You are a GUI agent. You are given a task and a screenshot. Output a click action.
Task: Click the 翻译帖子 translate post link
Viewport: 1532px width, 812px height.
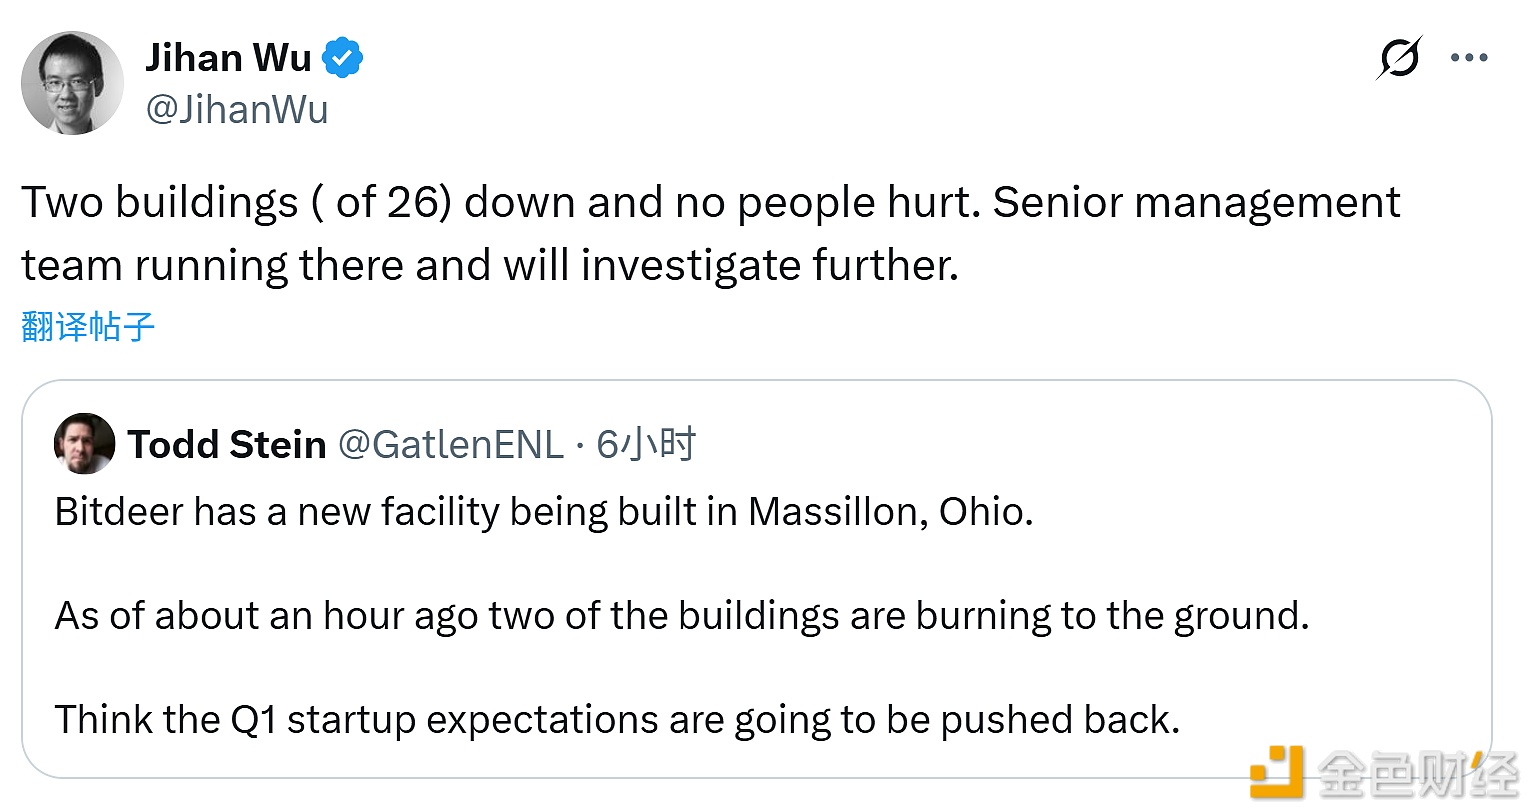coord(88,327)
